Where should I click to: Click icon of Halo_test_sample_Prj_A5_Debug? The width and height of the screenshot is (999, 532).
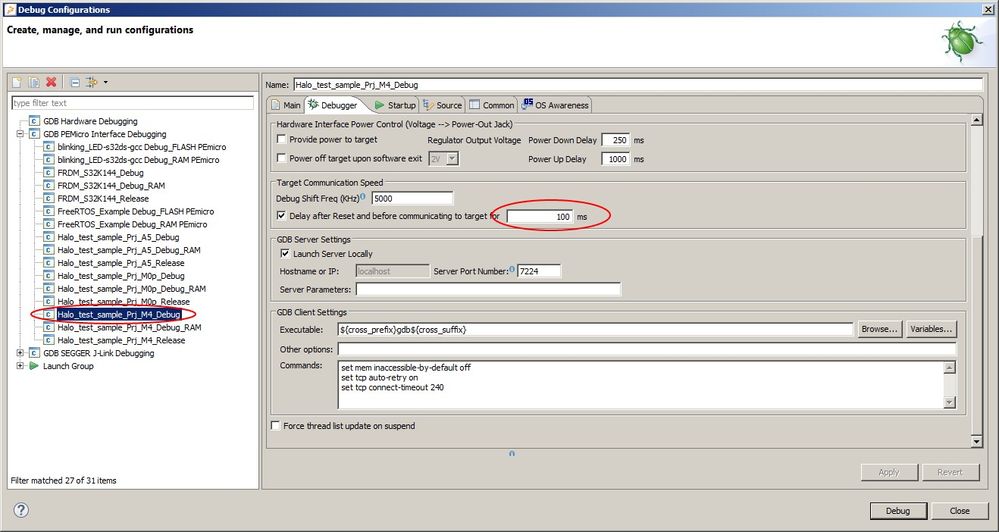pos(48,237)
